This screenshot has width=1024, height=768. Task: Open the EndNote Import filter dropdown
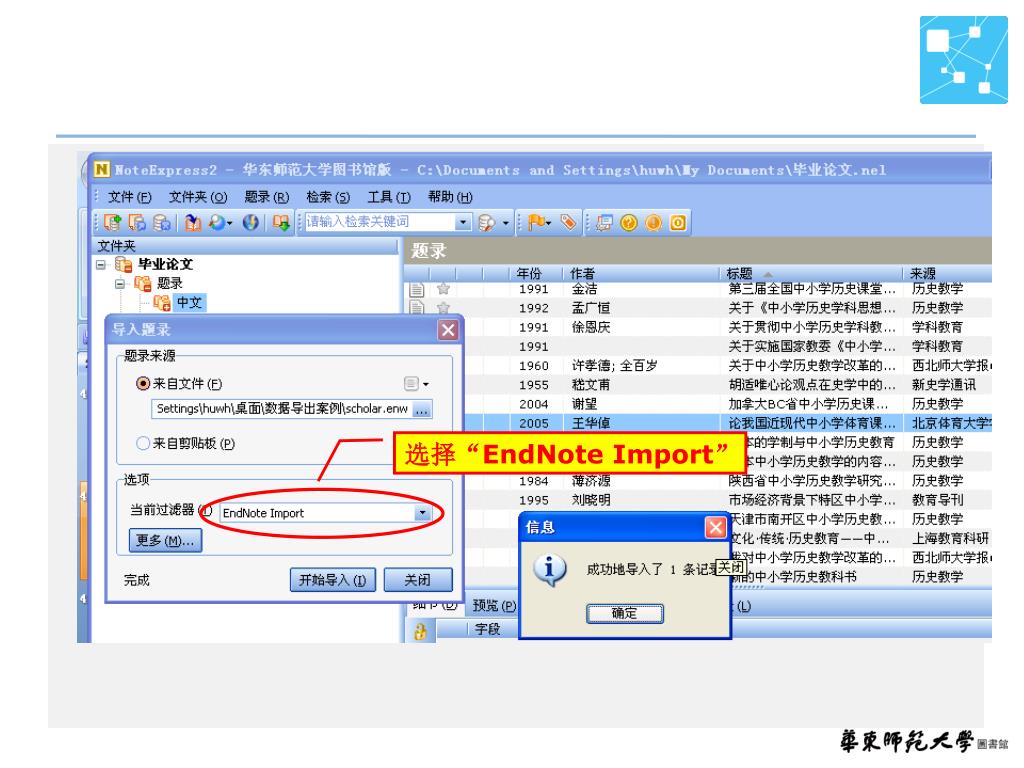click(x=423, y=513)
